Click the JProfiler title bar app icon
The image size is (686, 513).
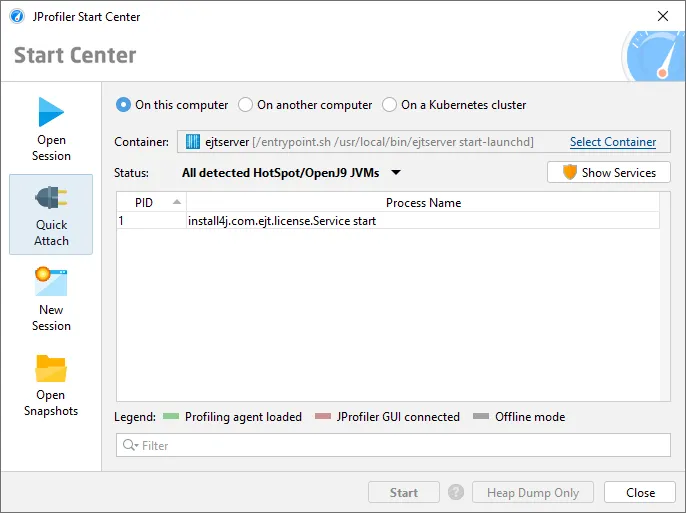click(17, 17)
